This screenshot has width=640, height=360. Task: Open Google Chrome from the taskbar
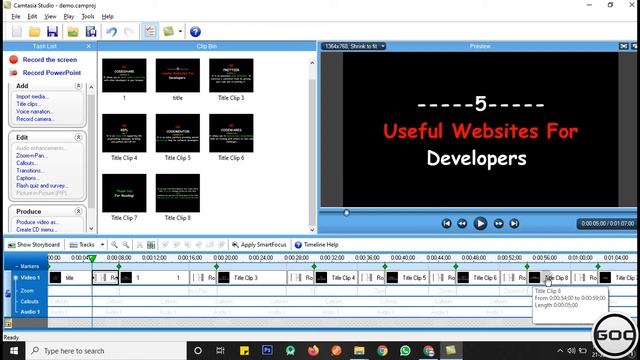(382, 351)
